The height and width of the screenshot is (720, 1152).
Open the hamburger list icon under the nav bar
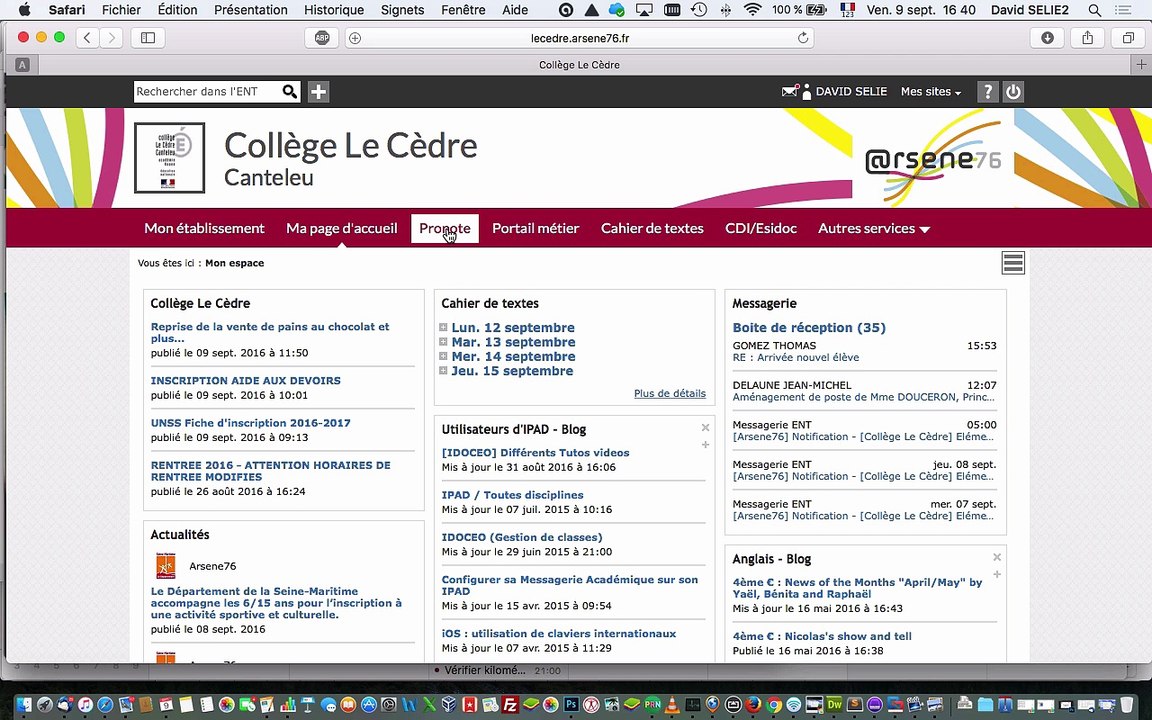1012,262
